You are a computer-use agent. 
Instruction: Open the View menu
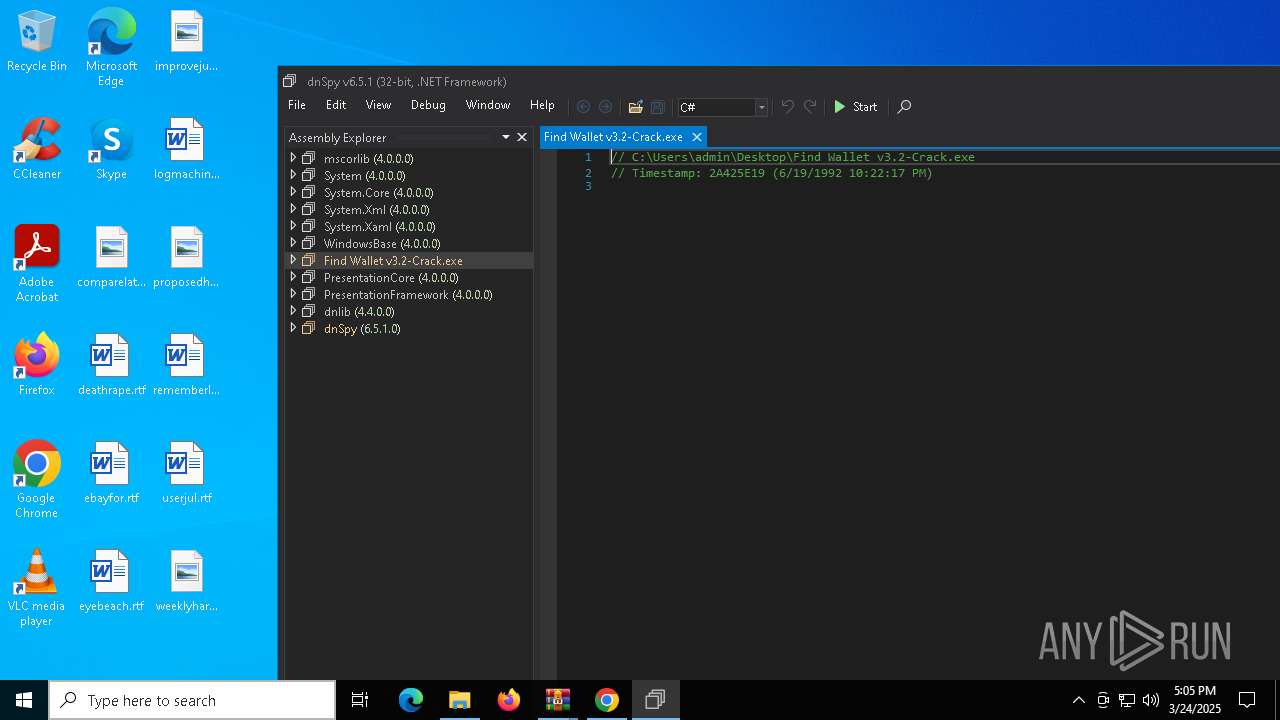tap(378, 105)
